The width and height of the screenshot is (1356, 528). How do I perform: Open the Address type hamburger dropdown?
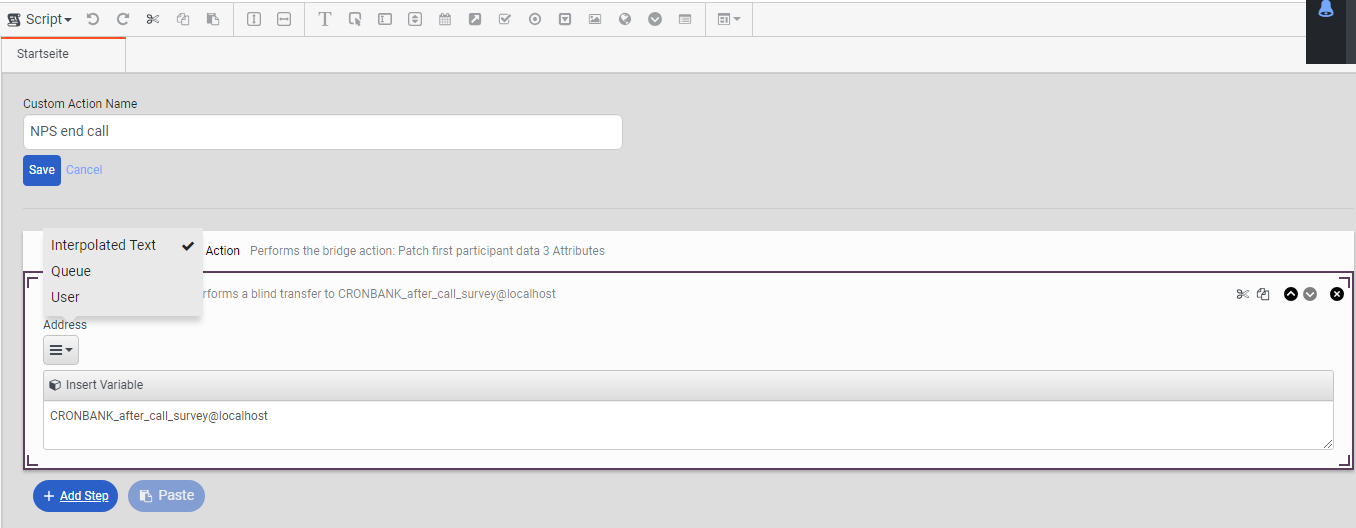pyautogui.click(x=61, y=350)
